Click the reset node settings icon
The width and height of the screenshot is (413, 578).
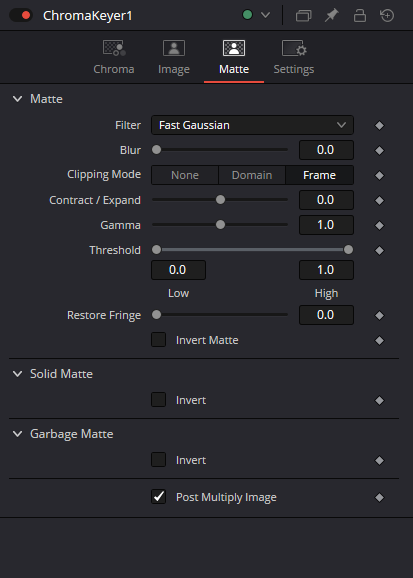click(x=387, y=15)
